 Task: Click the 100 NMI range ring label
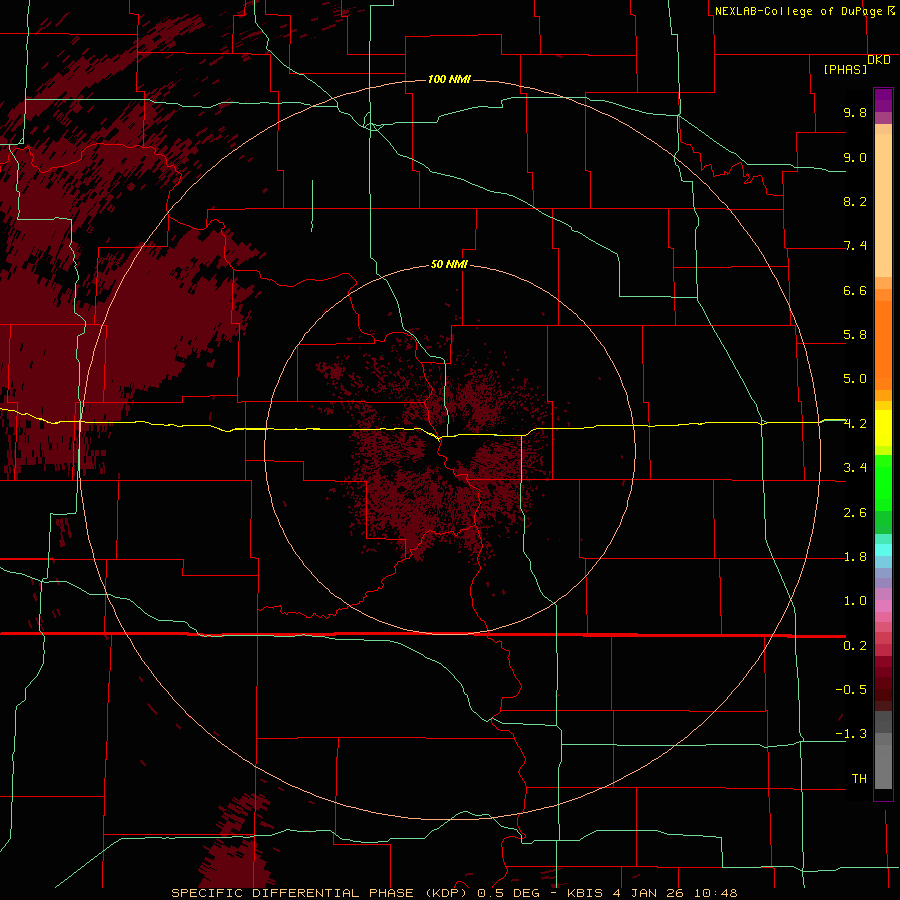(449, 79)
